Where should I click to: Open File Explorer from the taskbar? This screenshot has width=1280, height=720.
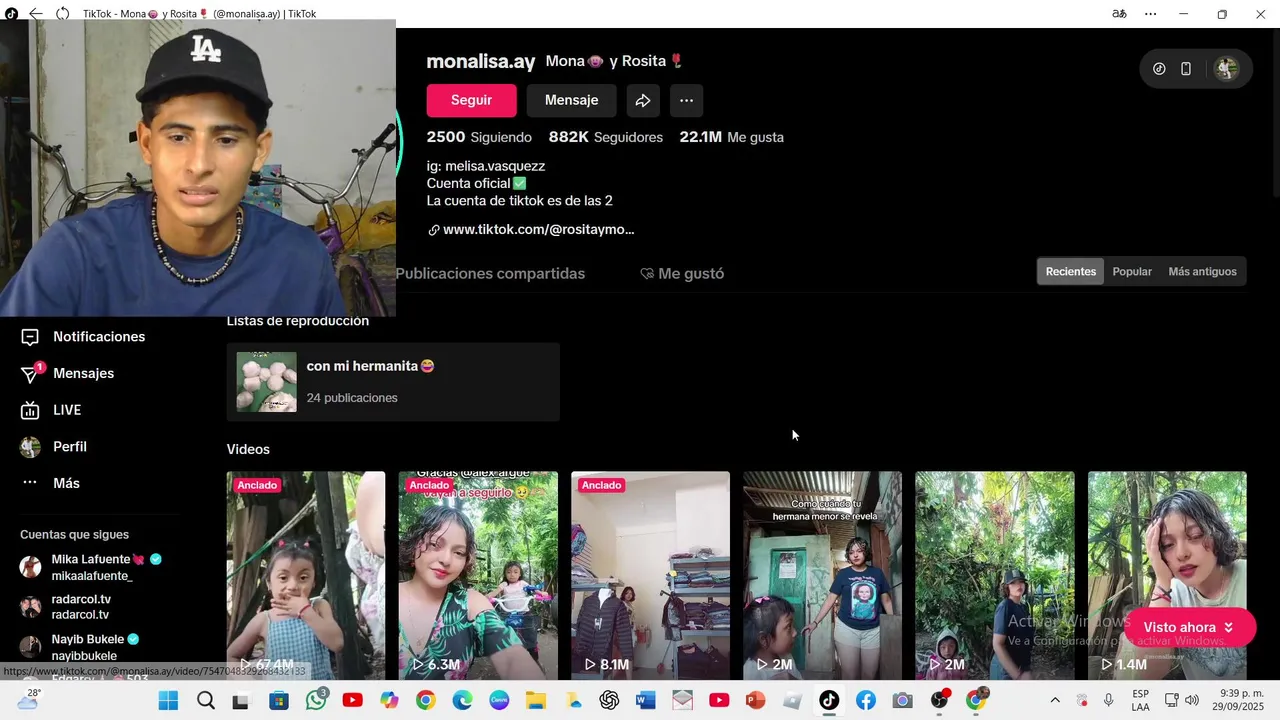point(536,701)
